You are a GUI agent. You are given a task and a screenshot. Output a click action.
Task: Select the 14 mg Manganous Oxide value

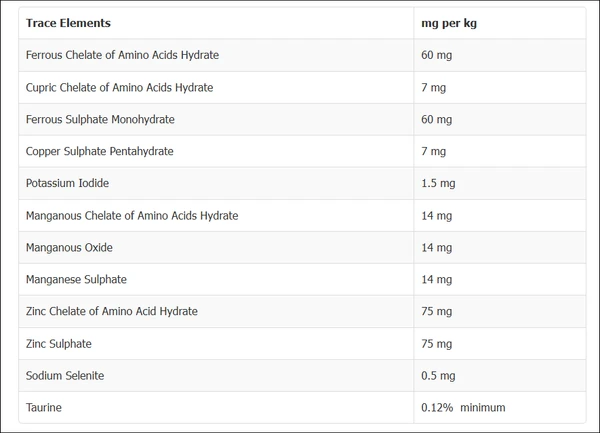coord(436,247)
